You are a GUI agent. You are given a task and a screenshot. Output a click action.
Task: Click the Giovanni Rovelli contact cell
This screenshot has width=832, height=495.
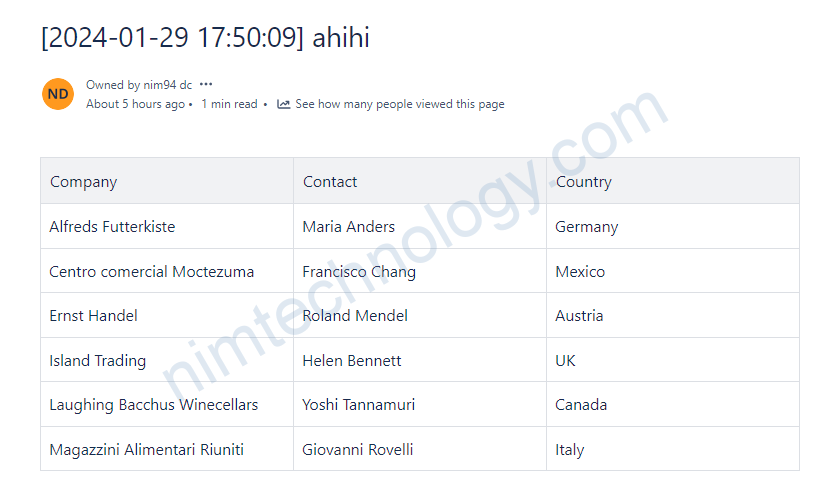358,450
